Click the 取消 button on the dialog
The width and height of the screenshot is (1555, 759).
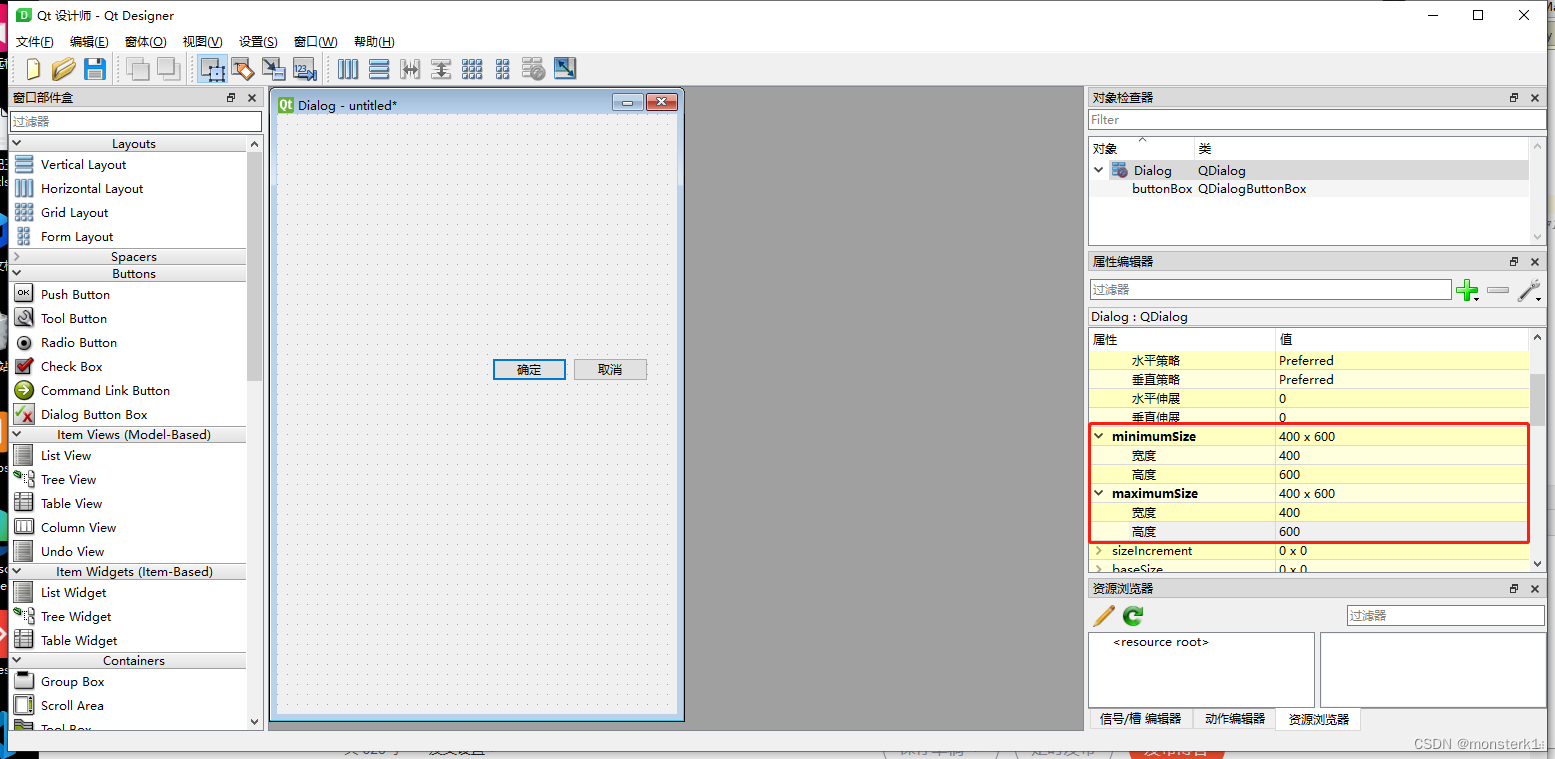tap(610, 369)
